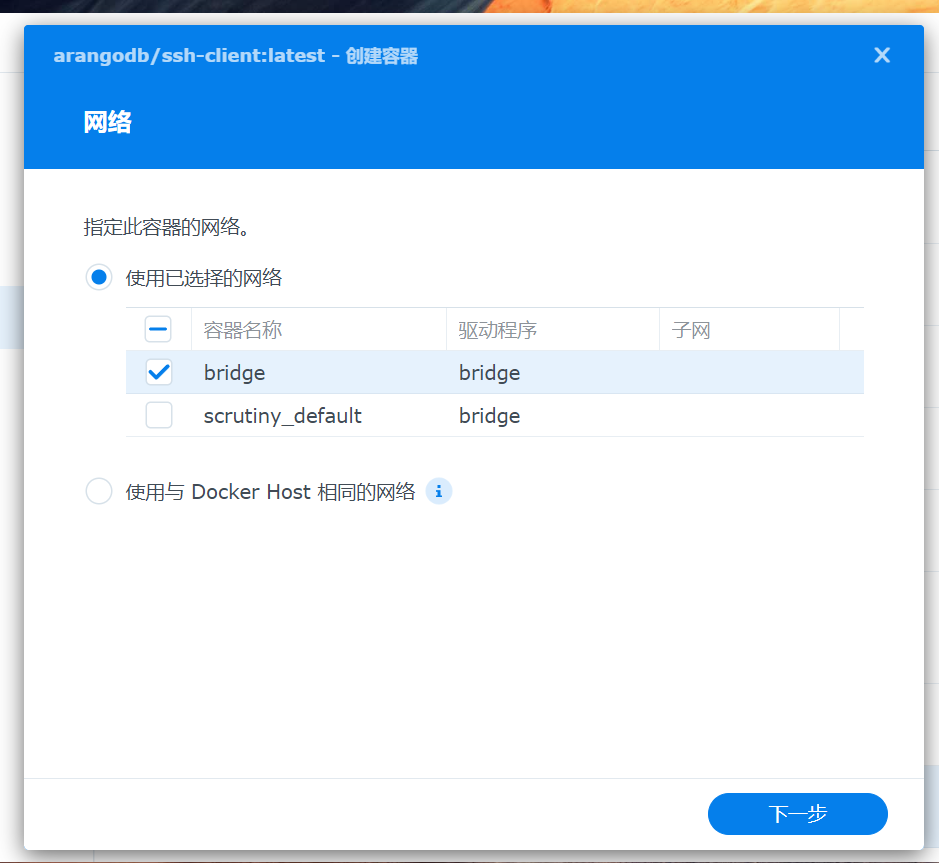Image resolution: width=939 pixels, height=863 pixels.
Task: Select the bridge network name cell
Action: click(235, 373)
